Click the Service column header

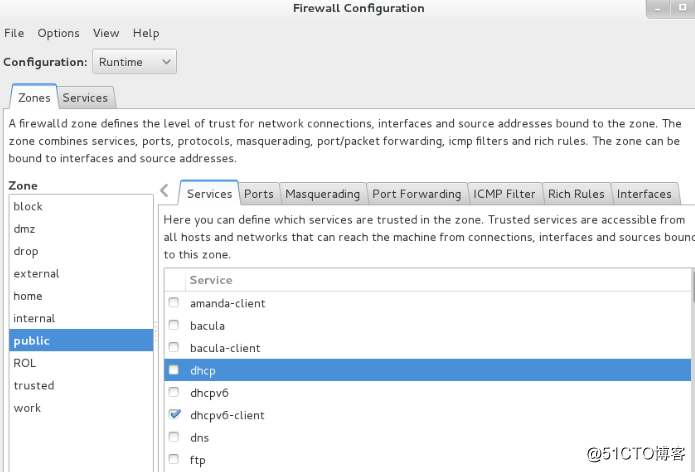pyautogui.click(x=211, y=280)
